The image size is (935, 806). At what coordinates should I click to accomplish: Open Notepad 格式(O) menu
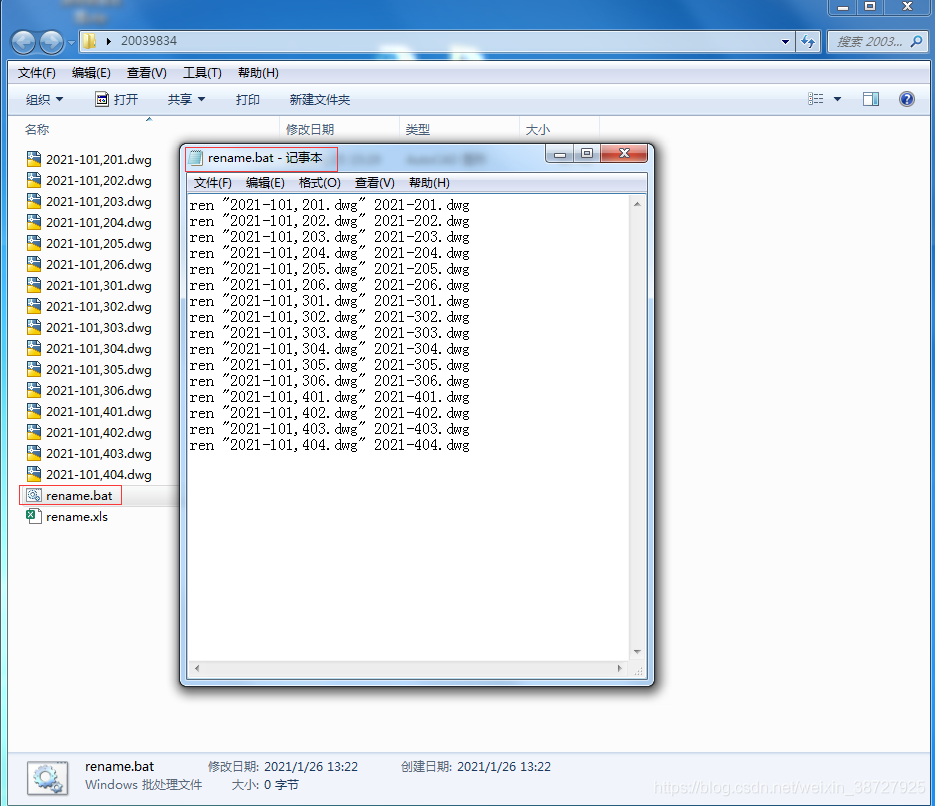click(320, 182)
